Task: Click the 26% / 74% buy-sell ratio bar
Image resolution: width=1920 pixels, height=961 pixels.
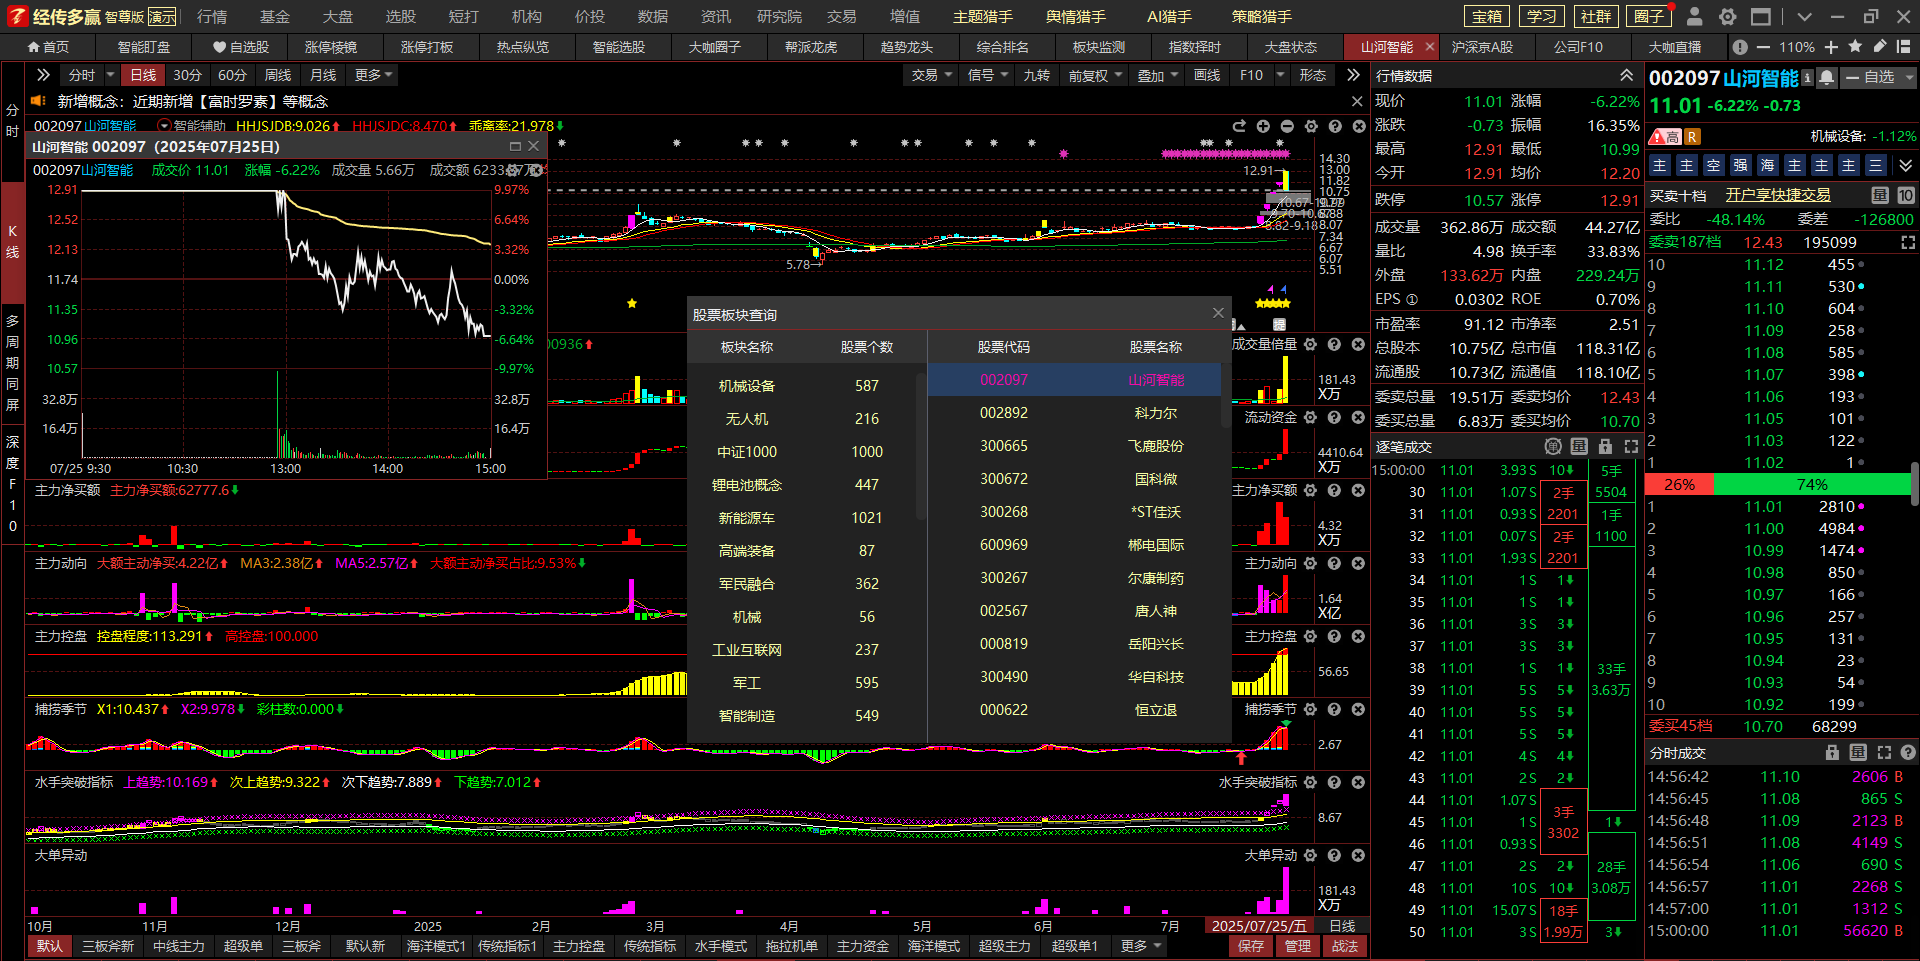Action: click(x=1778, y=484)
